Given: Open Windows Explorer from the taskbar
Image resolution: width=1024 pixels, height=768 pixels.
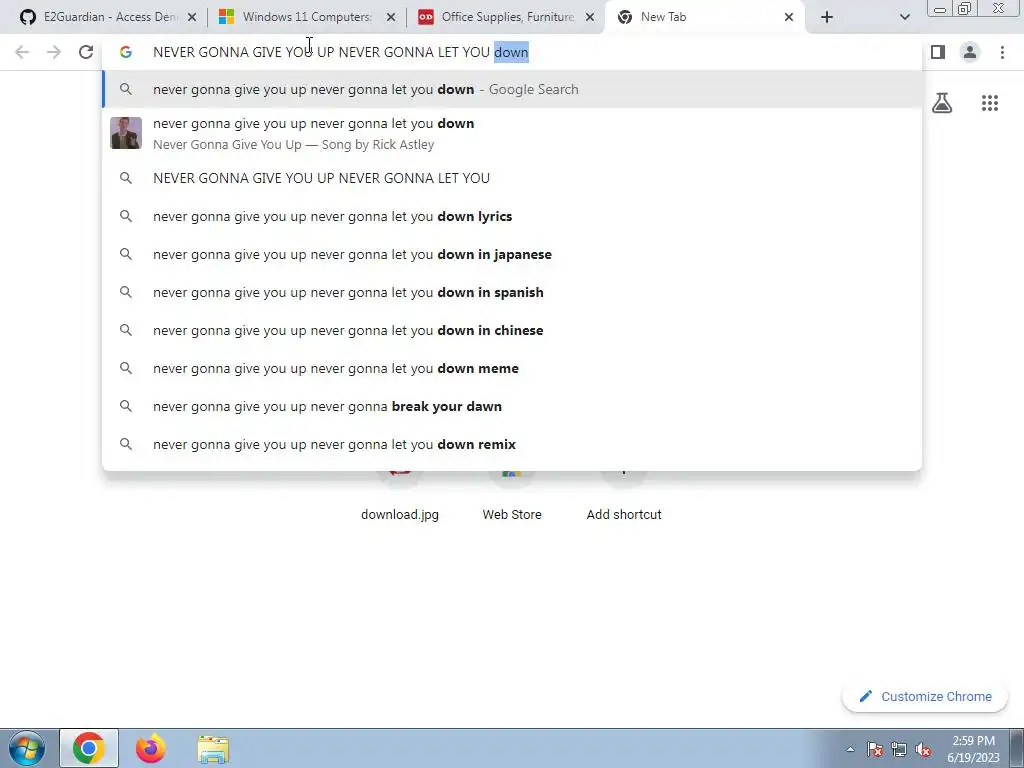Looking at the screenshot, I should click(213, 750).
